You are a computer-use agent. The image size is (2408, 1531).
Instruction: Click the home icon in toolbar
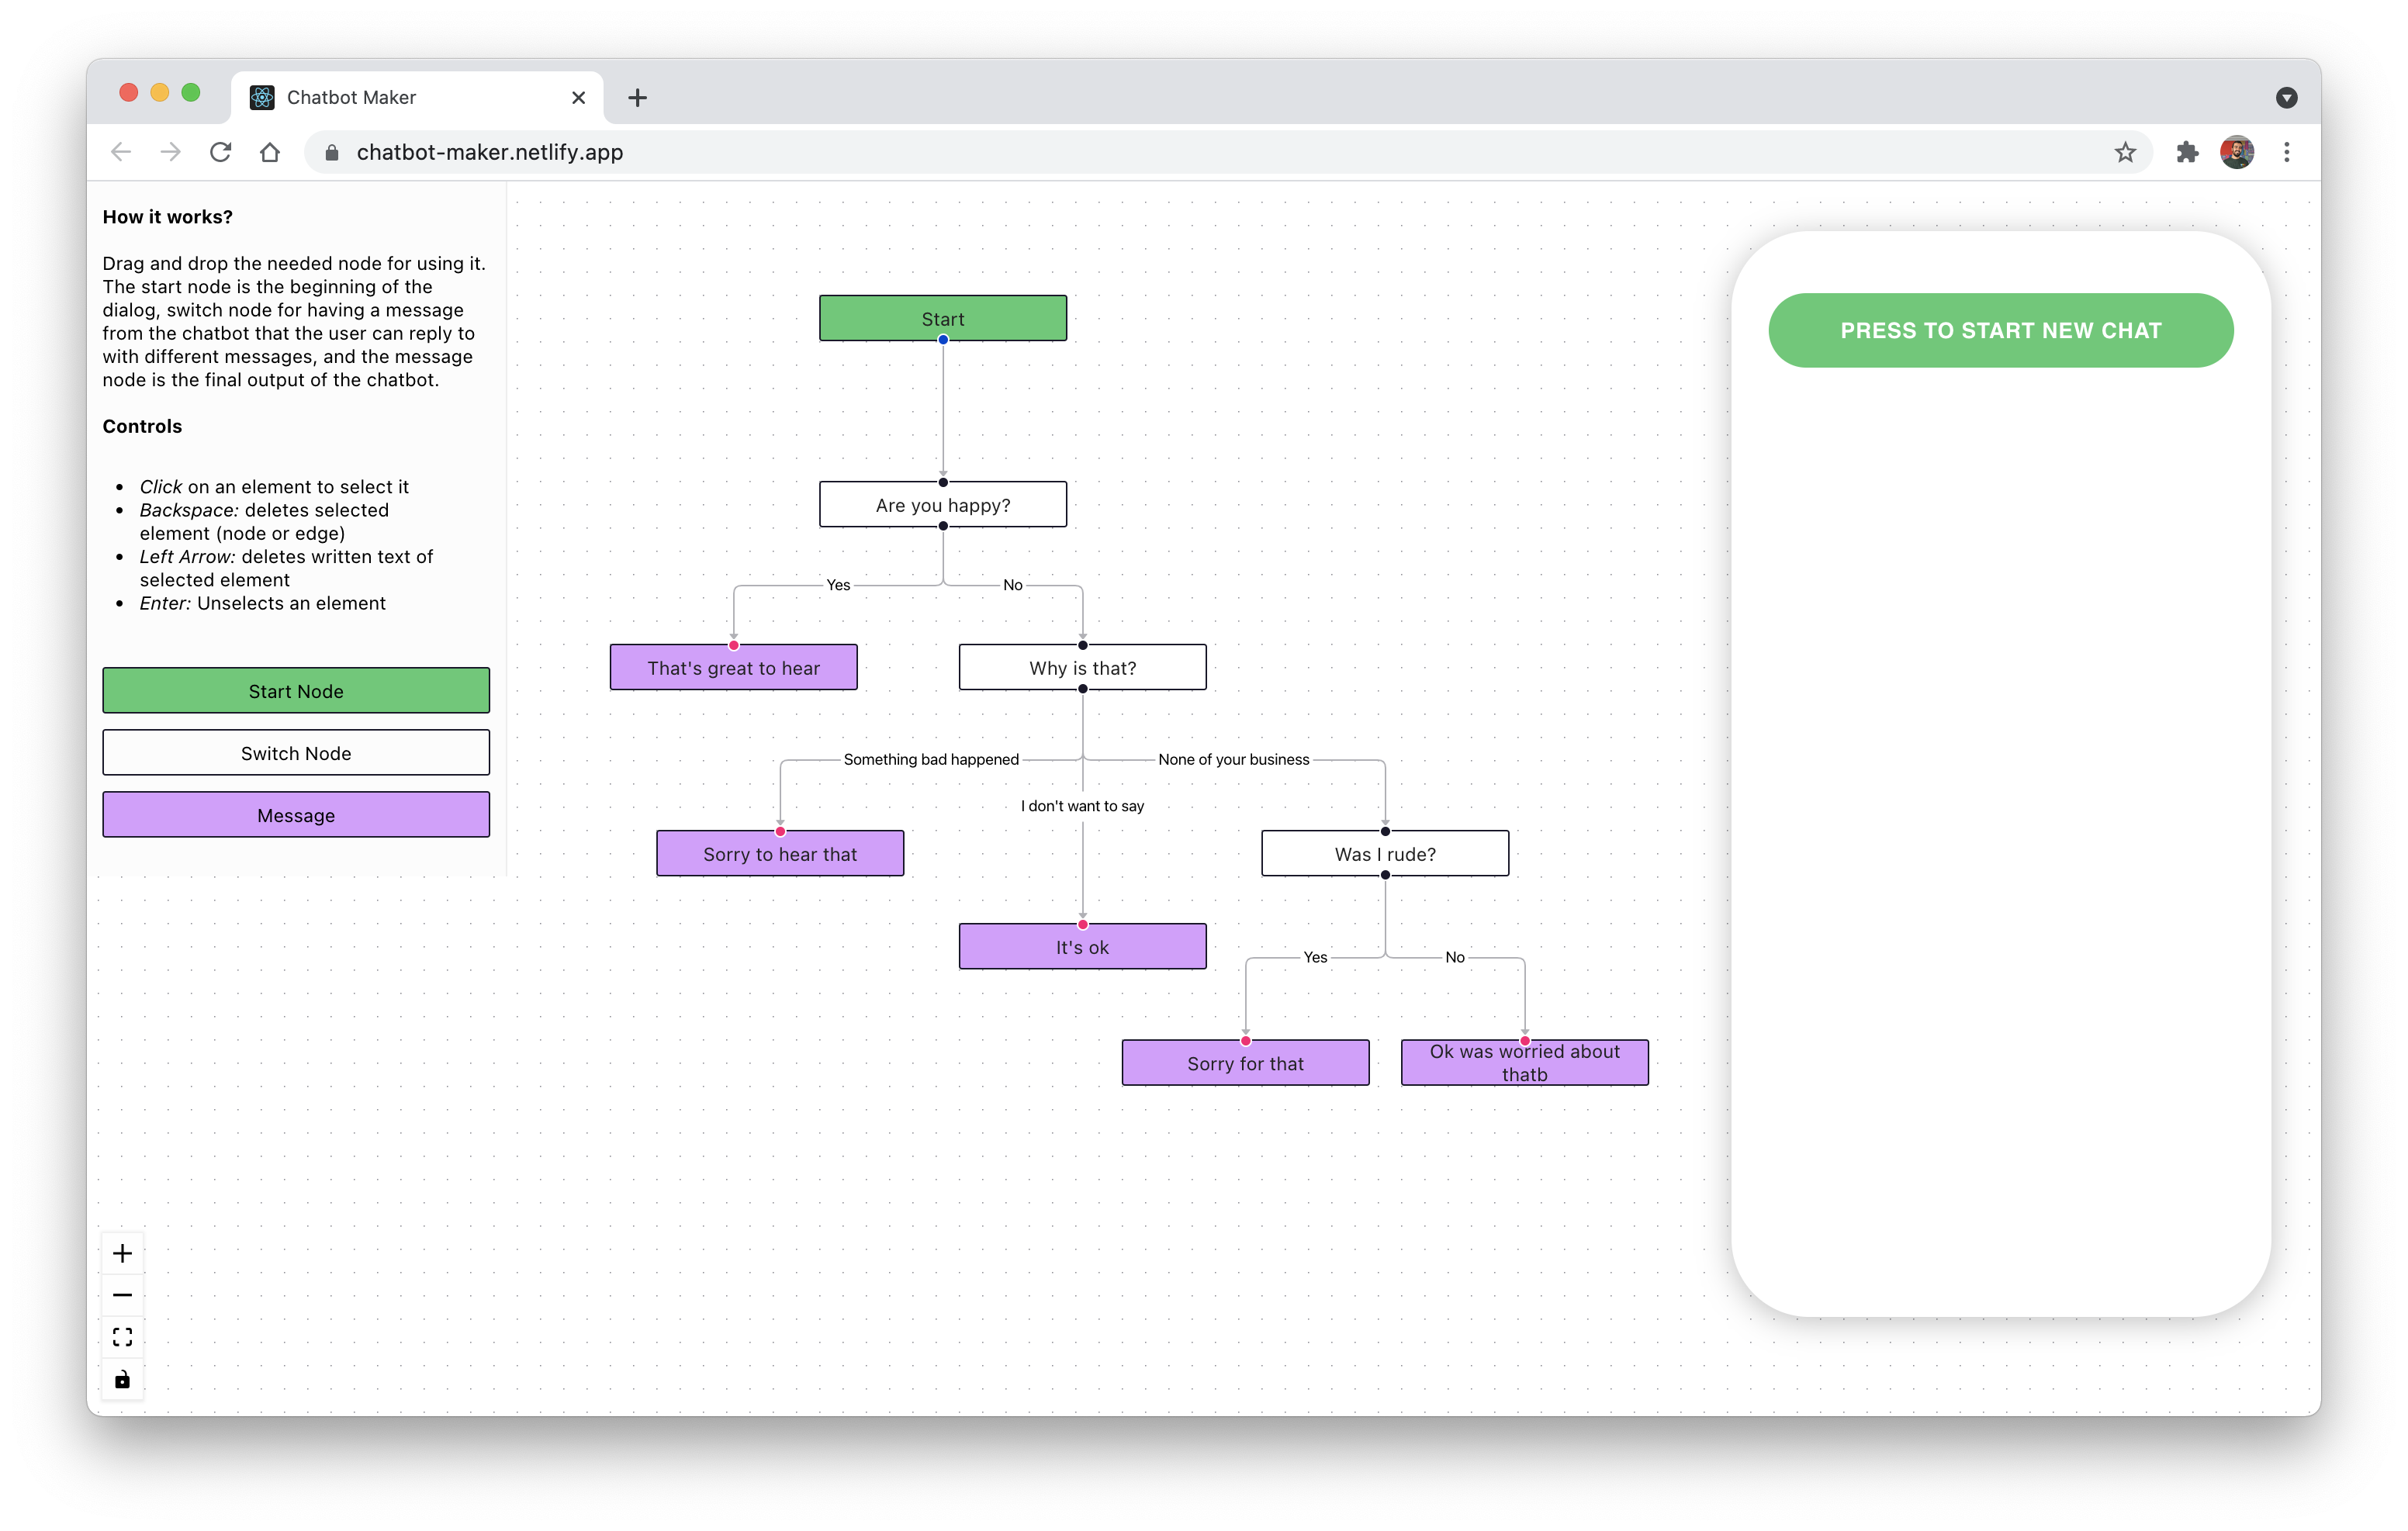pyautogui.click(x=270, y=152)
